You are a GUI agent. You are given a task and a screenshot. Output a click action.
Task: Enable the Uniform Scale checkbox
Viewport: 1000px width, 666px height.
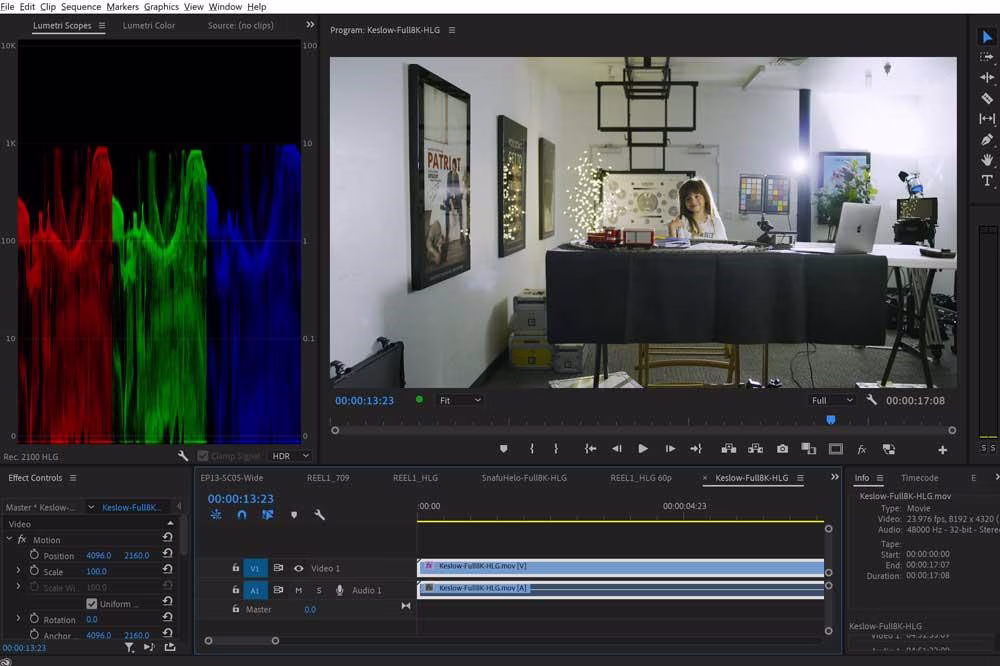coord(92,604)
